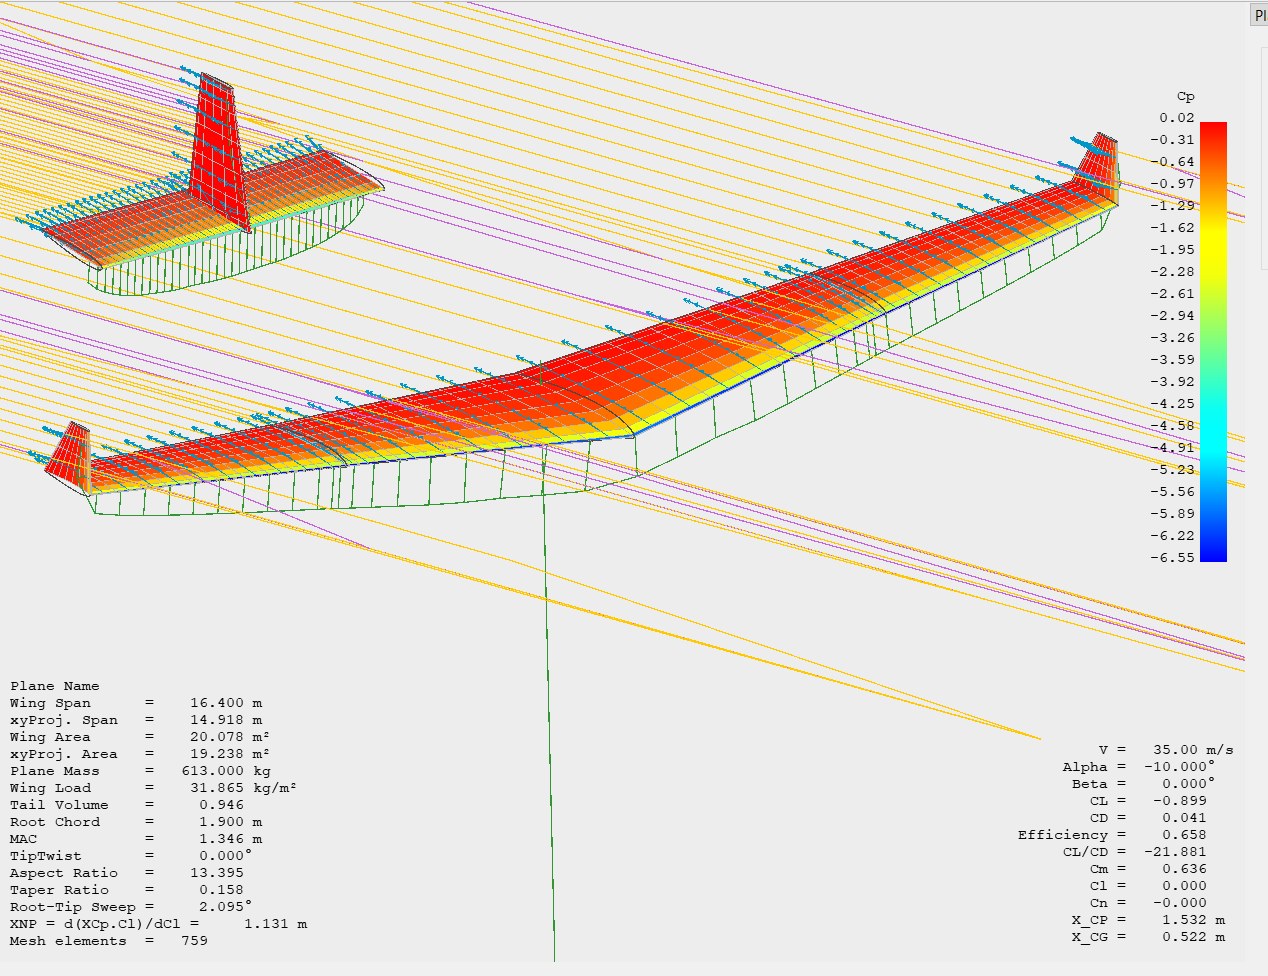Click the -4.91 Cp legend value
The image size is (1268, 976).
[x=1172, y=448]
